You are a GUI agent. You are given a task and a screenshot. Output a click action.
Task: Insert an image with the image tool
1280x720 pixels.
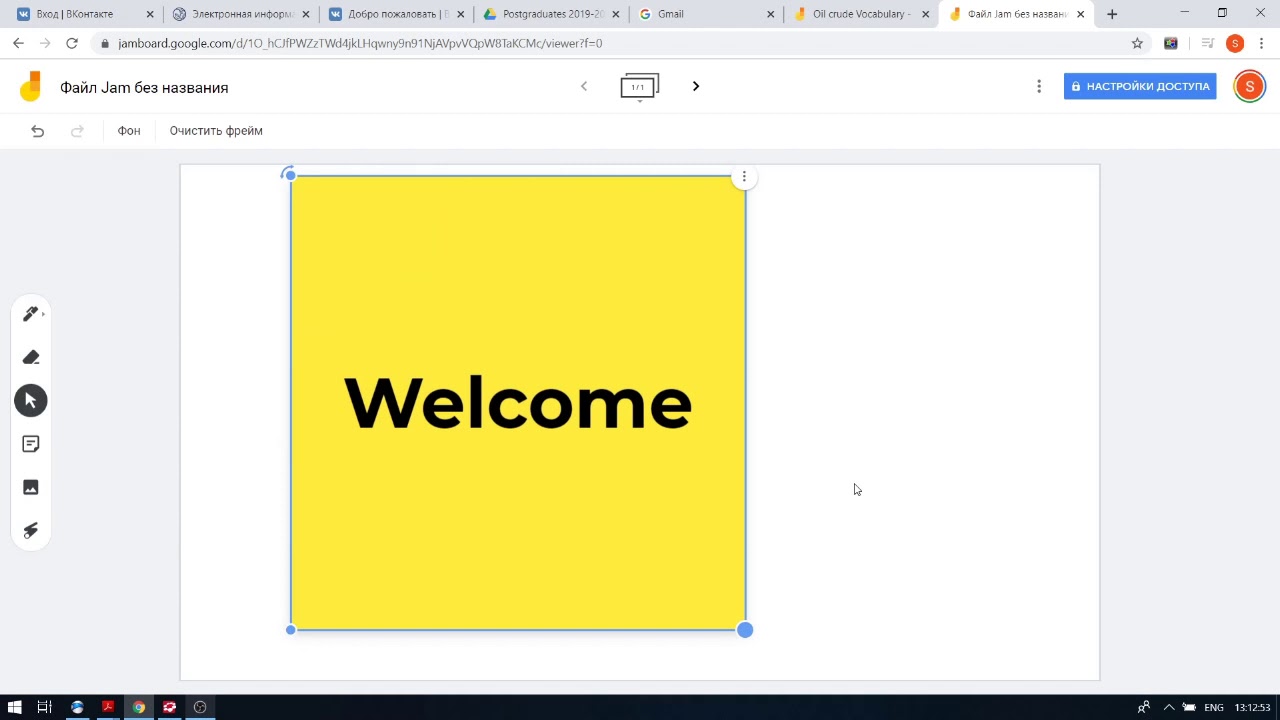coord(31,487)
